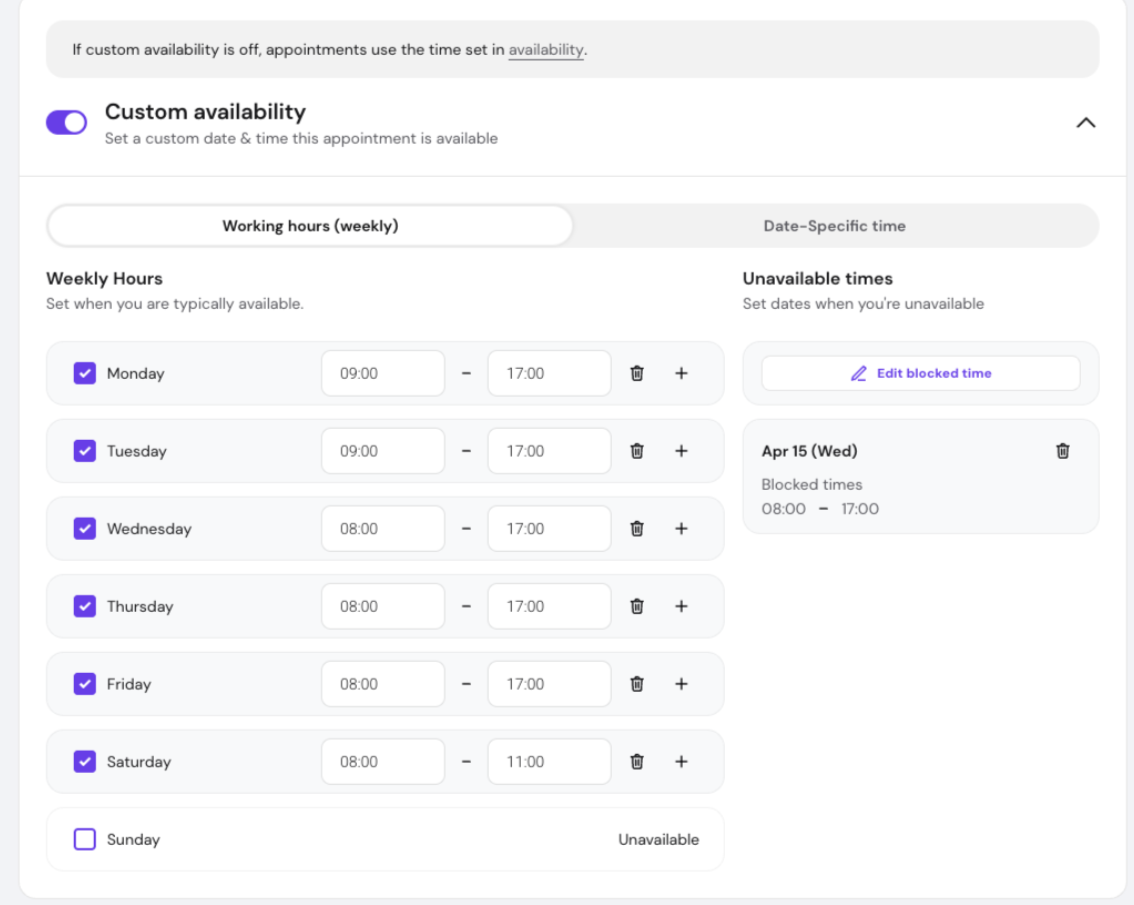Screen dimensions: 1134x905
Task: Collapse the Custom availability section
Action: [1085, 123]
